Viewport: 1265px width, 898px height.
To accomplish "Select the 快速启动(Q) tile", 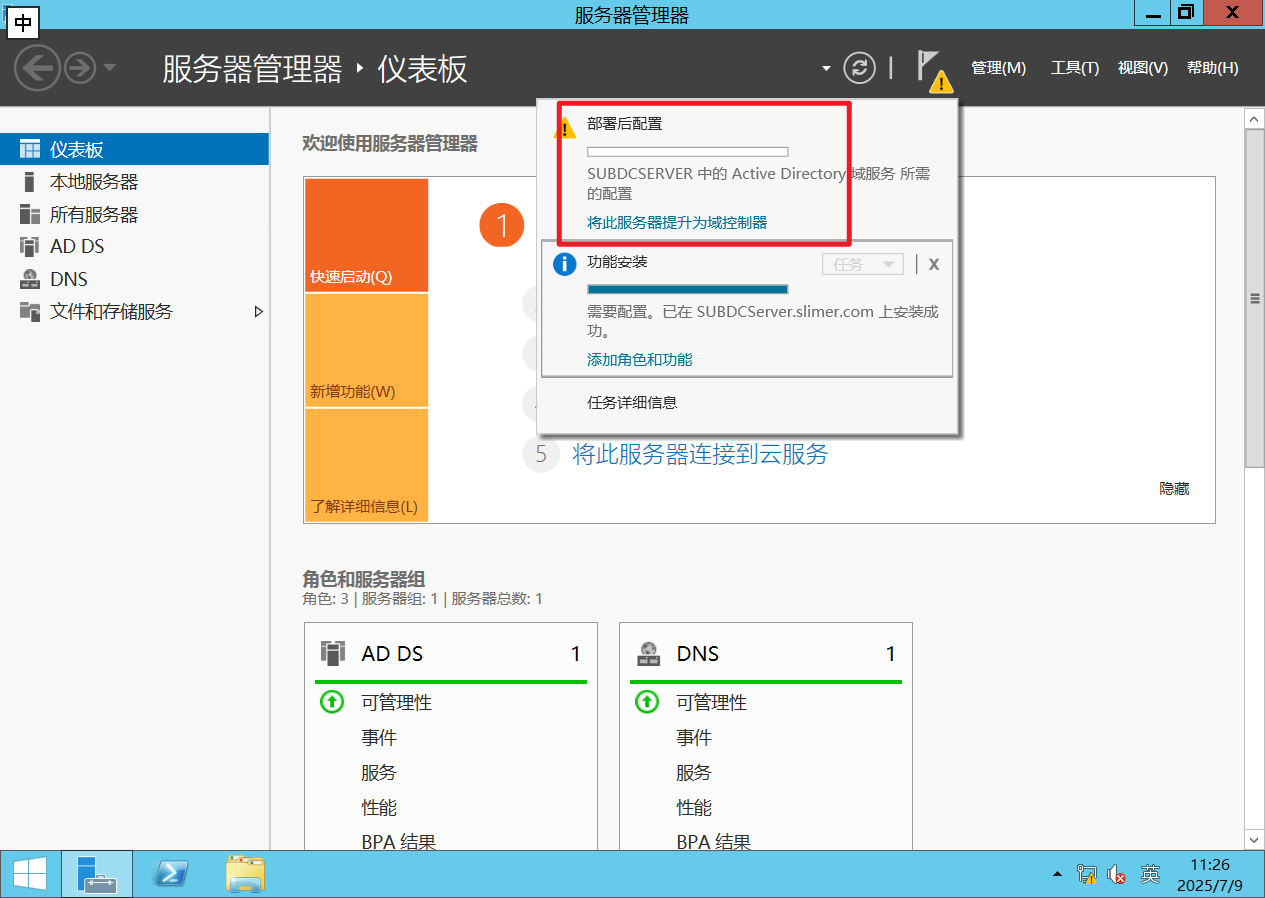I will pos(366,235).
